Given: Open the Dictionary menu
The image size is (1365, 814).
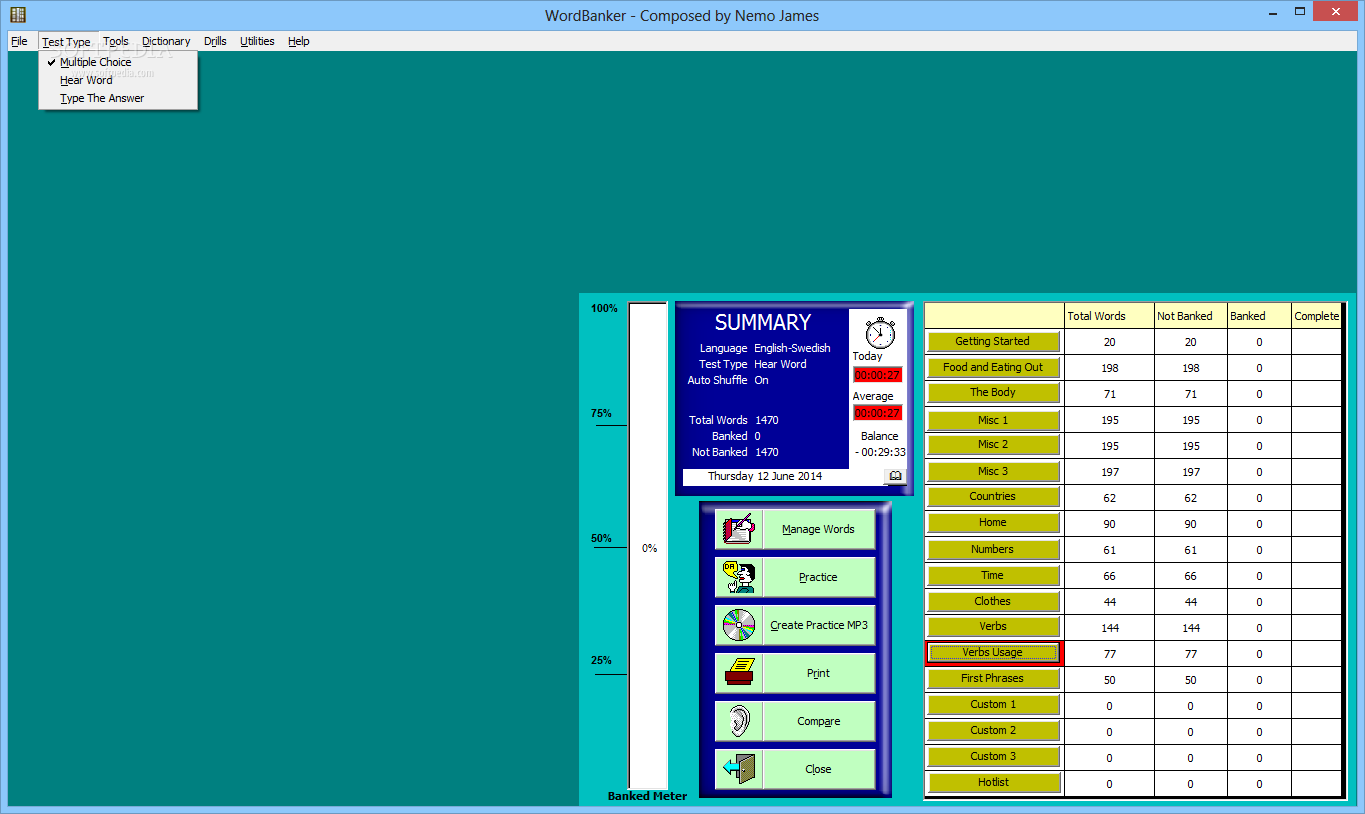Looking at the screenshot, I should coord(166,41).
